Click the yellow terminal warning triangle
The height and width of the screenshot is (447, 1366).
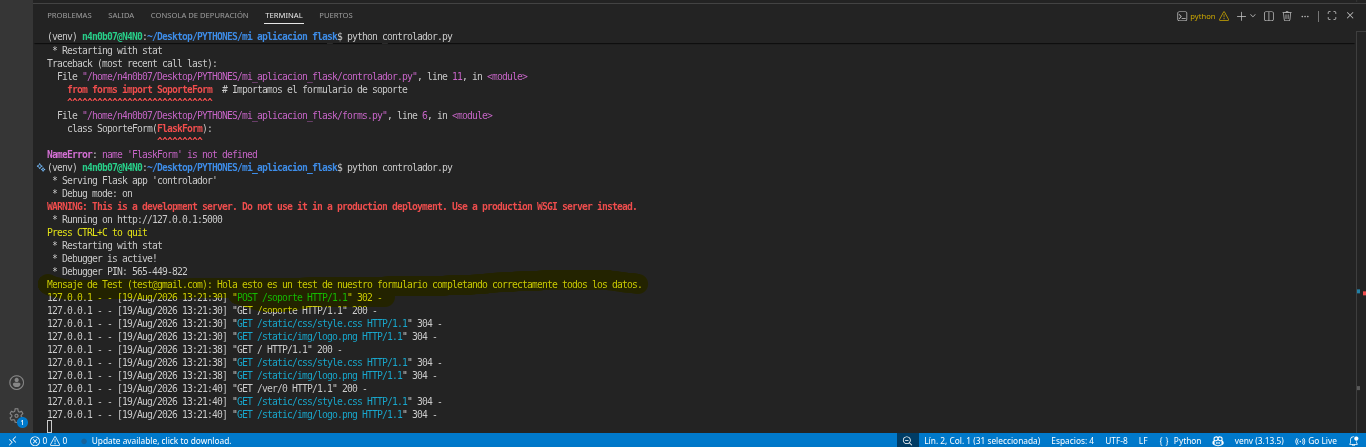point(1224,16)
